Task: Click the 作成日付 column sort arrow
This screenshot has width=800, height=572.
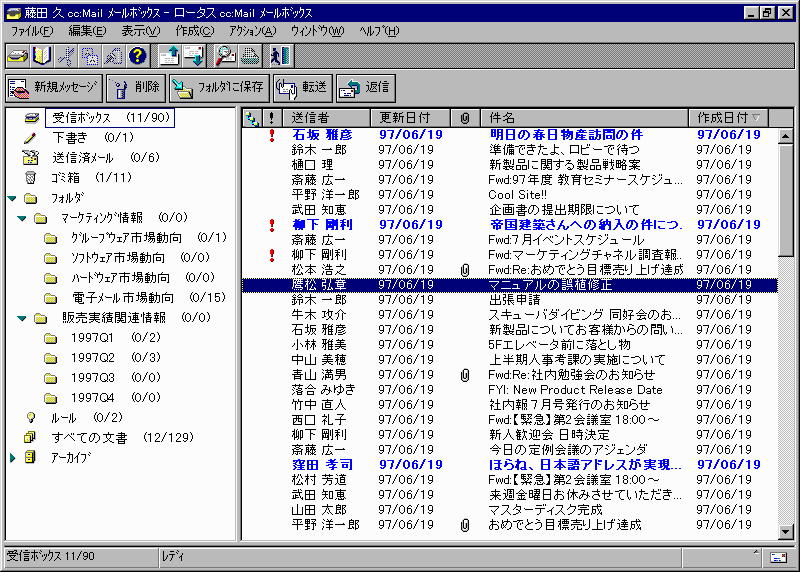Action: pos(756,118)
